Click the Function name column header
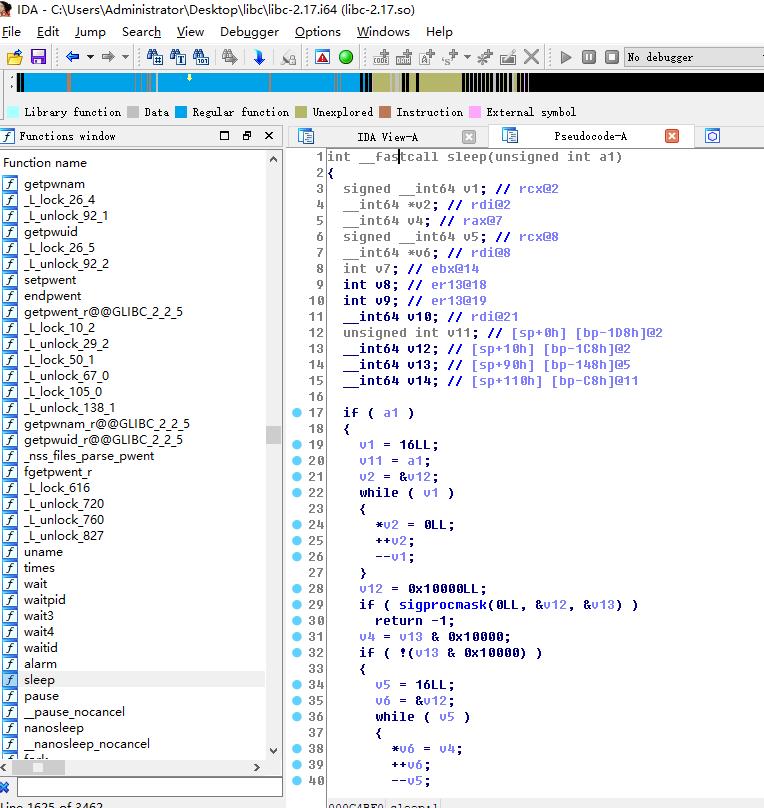 [x=45, y=162]
